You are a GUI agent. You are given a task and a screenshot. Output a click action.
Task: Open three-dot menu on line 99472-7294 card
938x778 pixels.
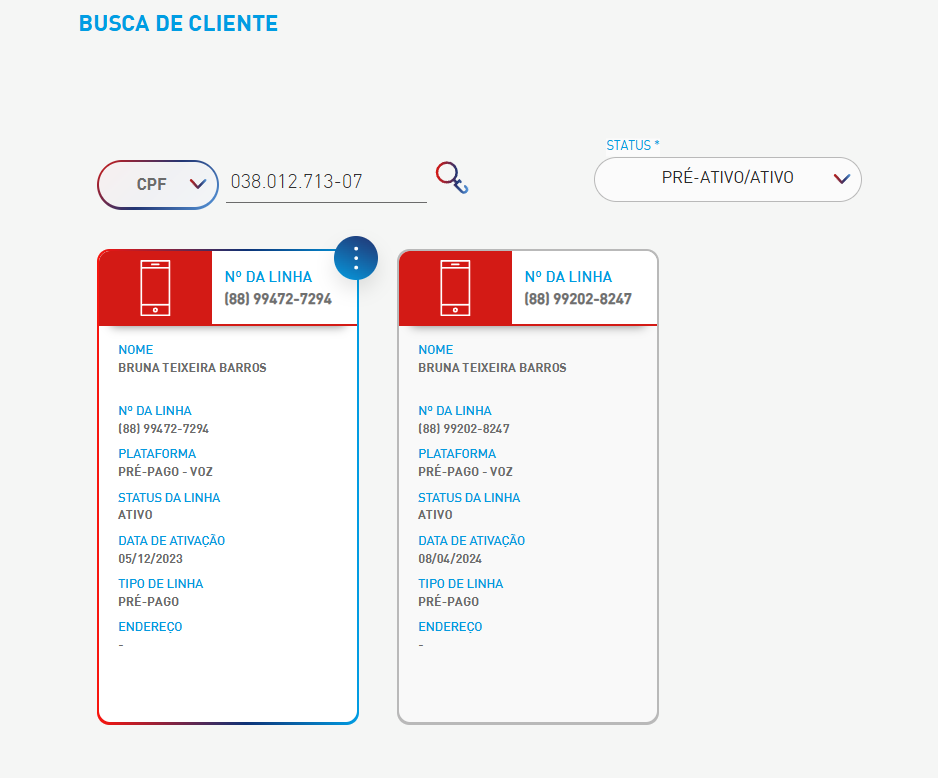coord(356,258)
